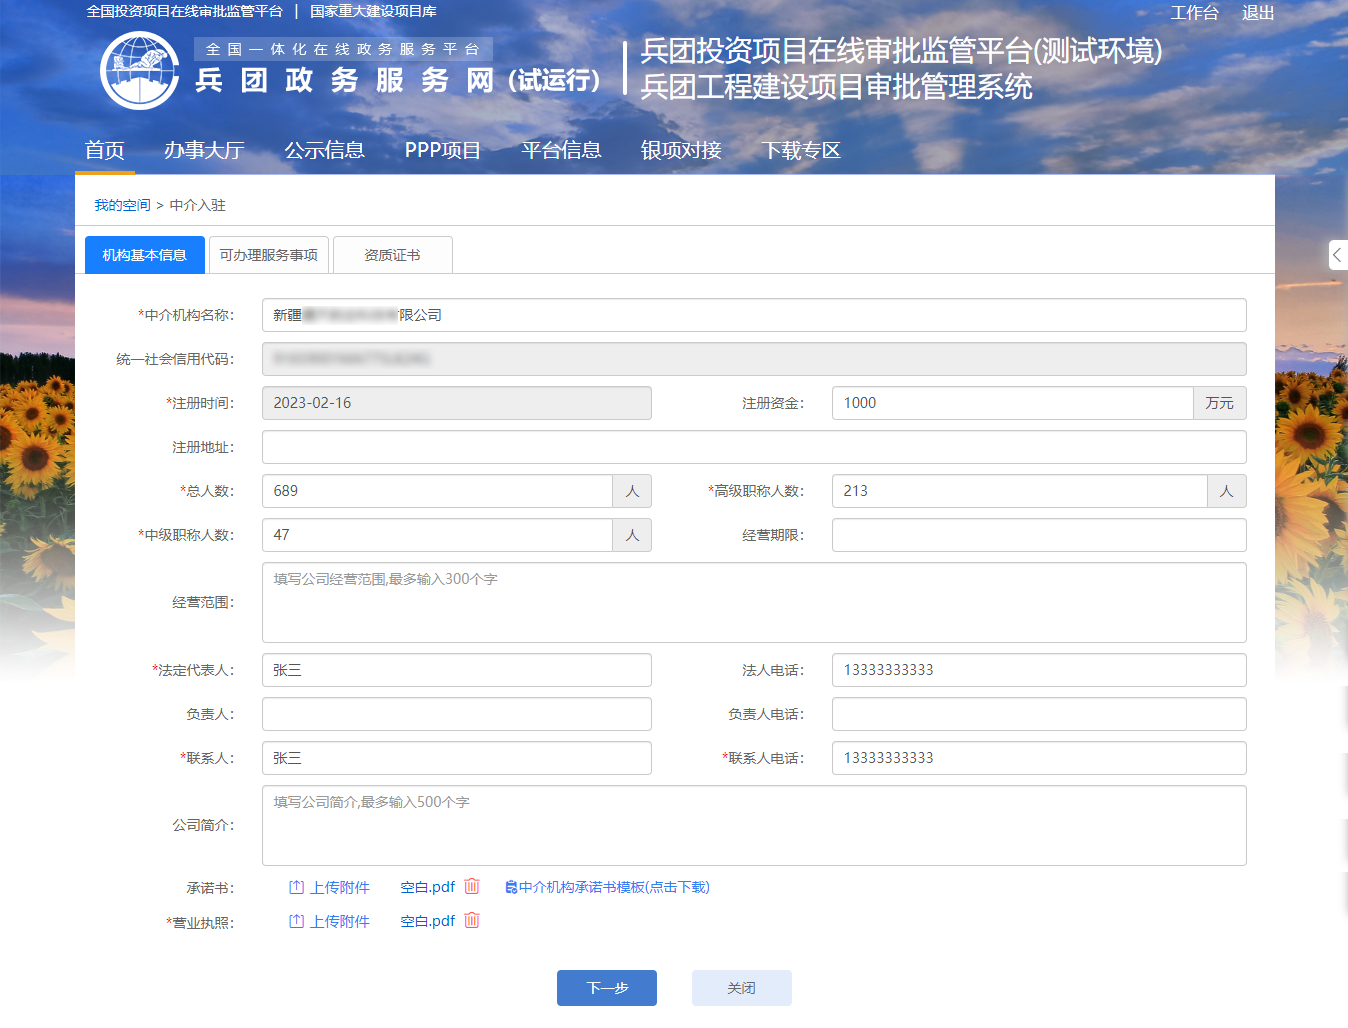The height and width of the screenshot is (1028, 1348).
Task: Click the platform globe logo
Action: click(140, 71)
